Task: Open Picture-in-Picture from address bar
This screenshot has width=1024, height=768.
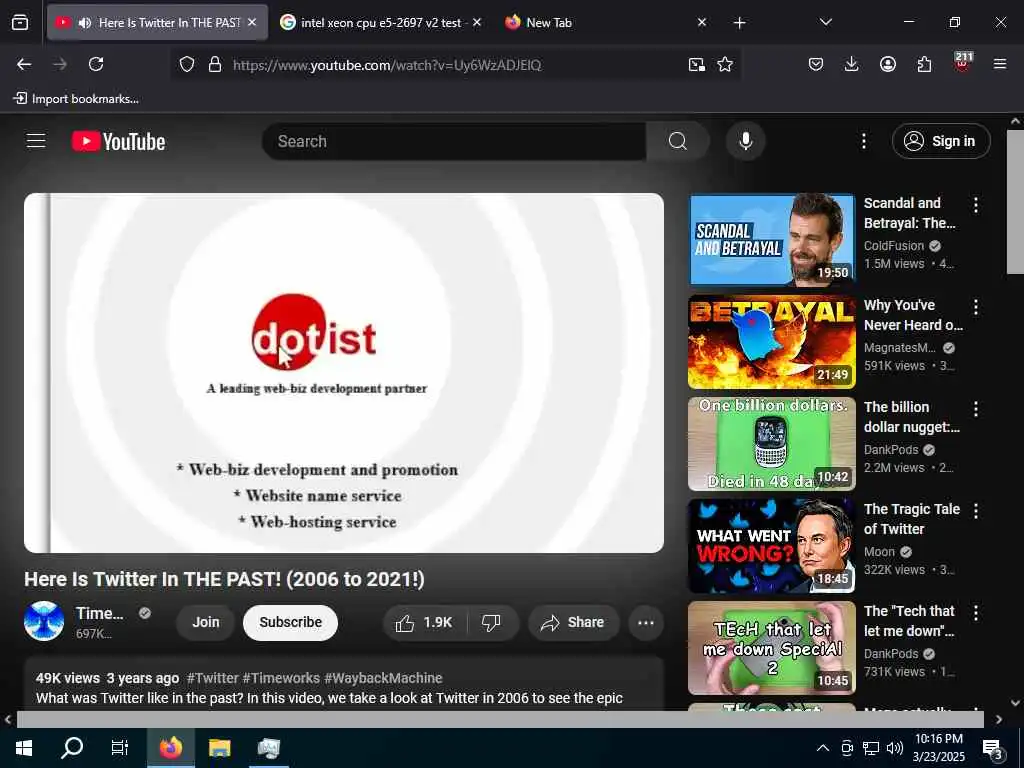Action: [x=697, y=65]
